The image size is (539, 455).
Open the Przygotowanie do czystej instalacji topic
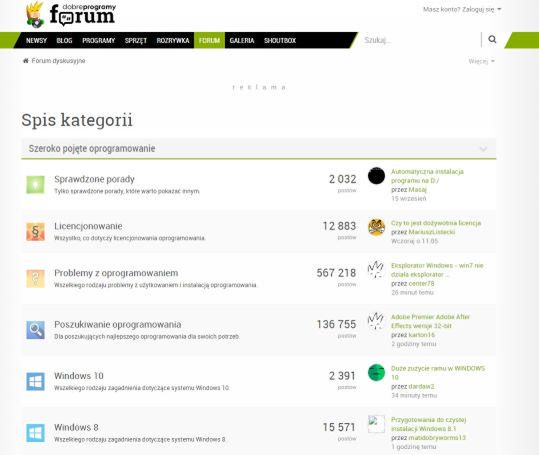click(429, 424)
